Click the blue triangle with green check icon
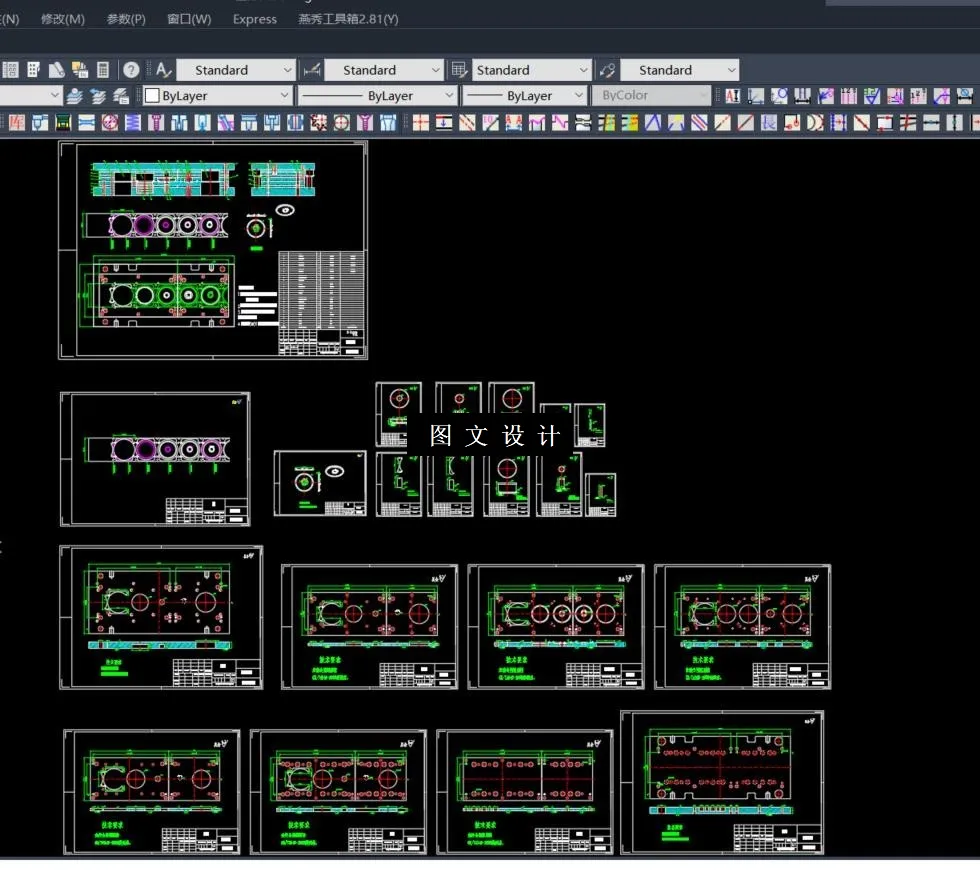Image resolution: width=980 pixels, height=870 pixels. click(871, 96)
